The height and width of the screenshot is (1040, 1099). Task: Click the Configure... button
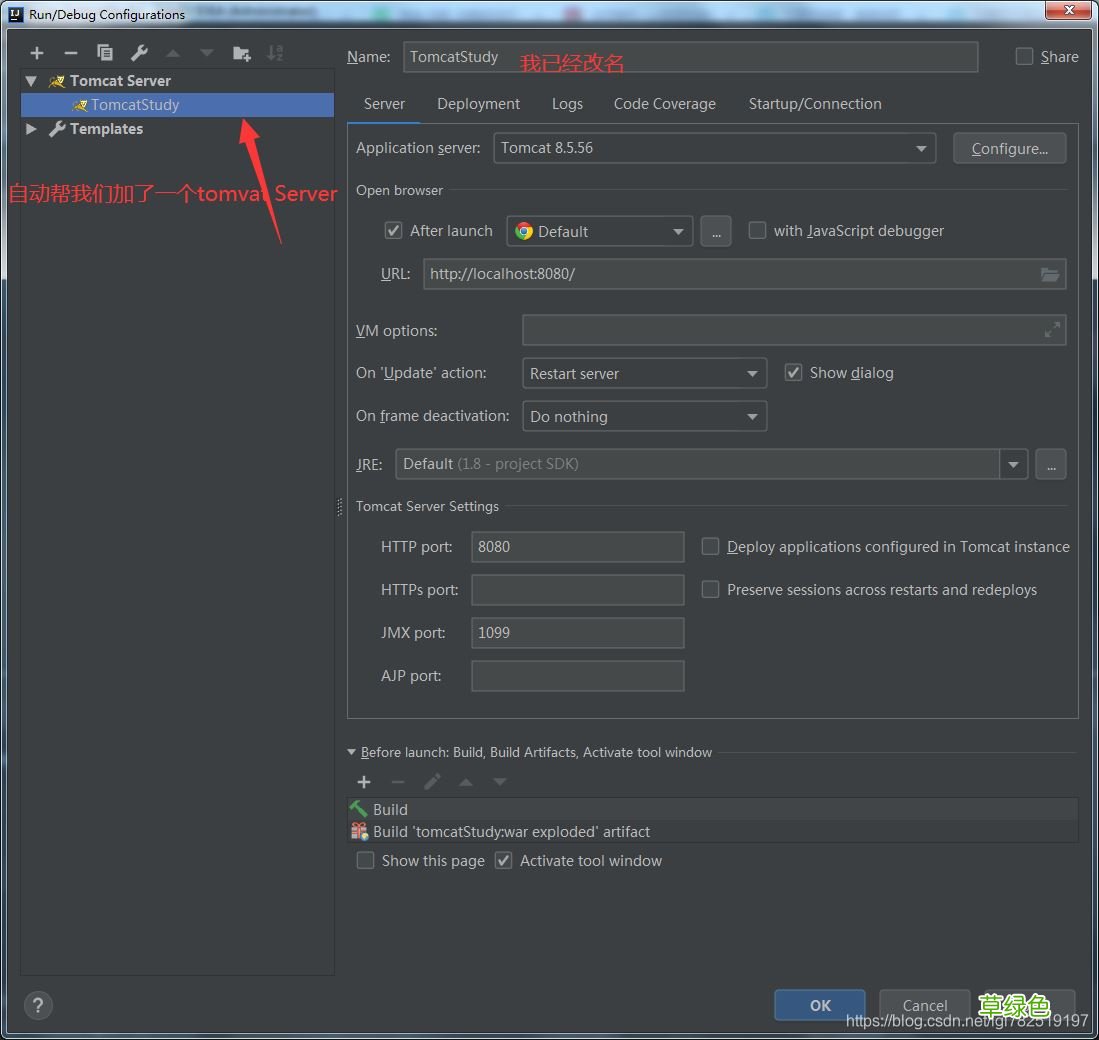(1009, 149)
